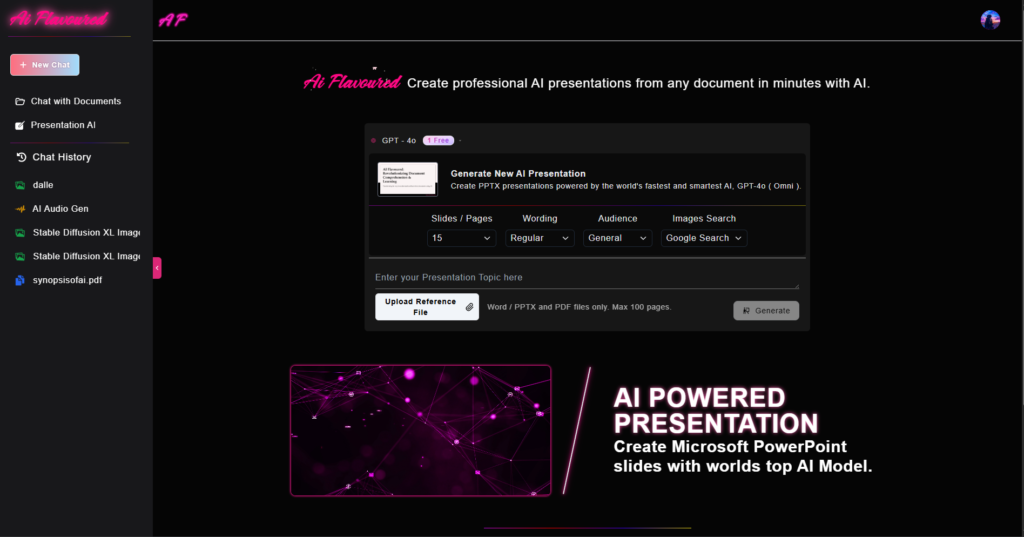
Task: Open Chat with Documents
Action: coord(76,101)
